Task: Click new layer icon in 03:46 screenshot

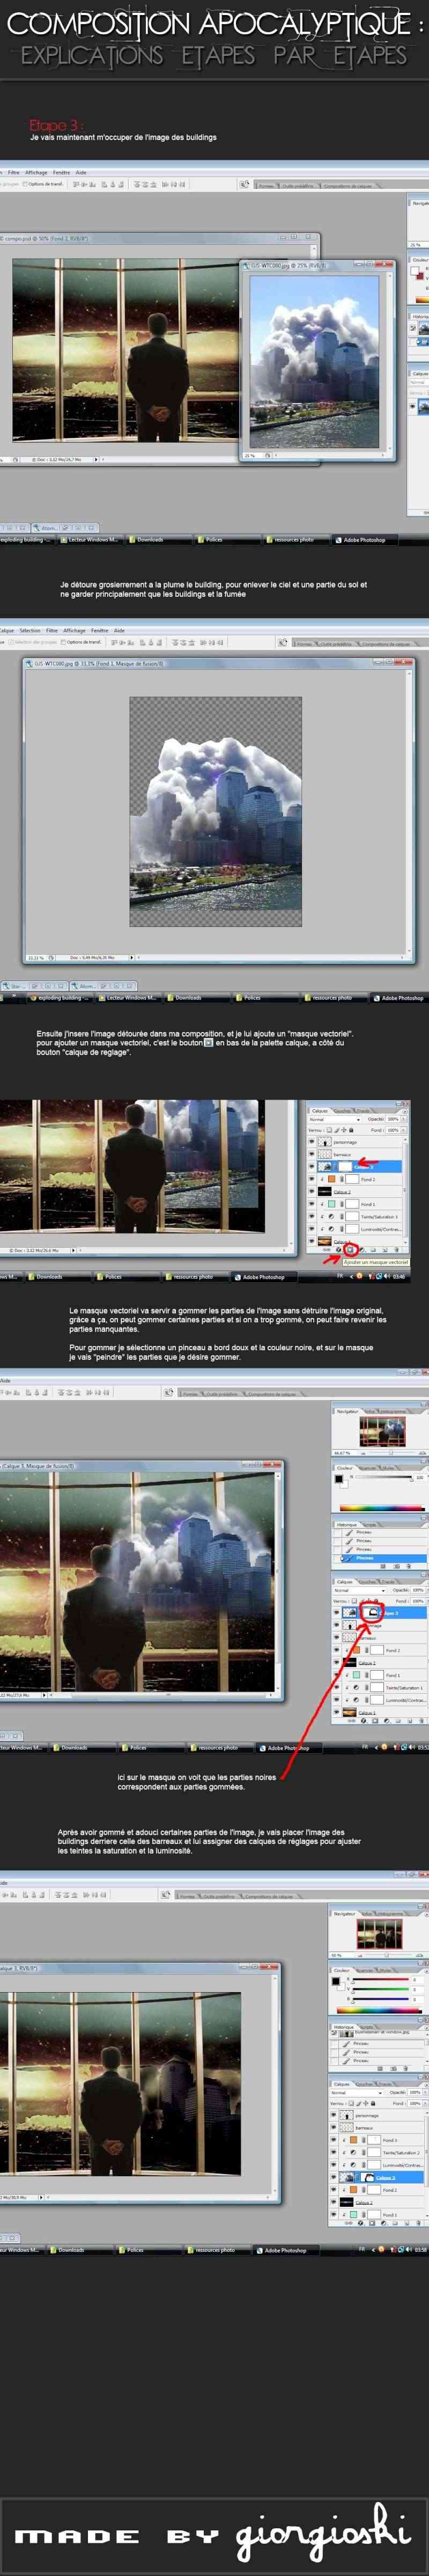Action: tap(386, 1249)
